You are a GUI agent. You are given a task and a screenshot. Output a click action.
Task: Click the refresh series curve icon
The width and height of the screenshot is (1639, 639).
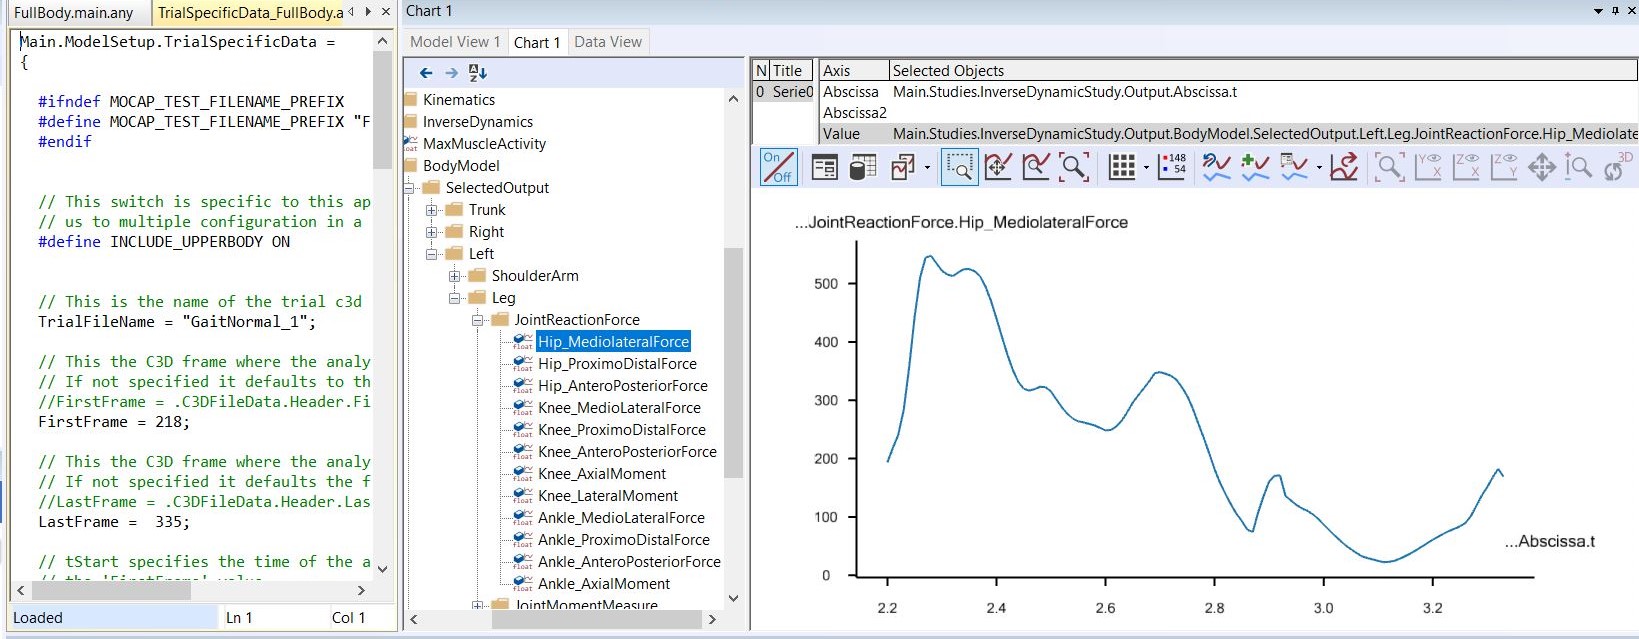tap(1216, 167)
